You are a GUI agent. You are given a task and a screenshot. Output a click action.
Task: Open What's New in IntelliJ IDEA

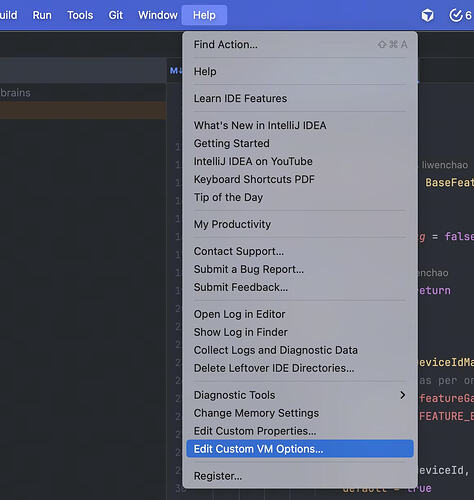click(300, 125)
